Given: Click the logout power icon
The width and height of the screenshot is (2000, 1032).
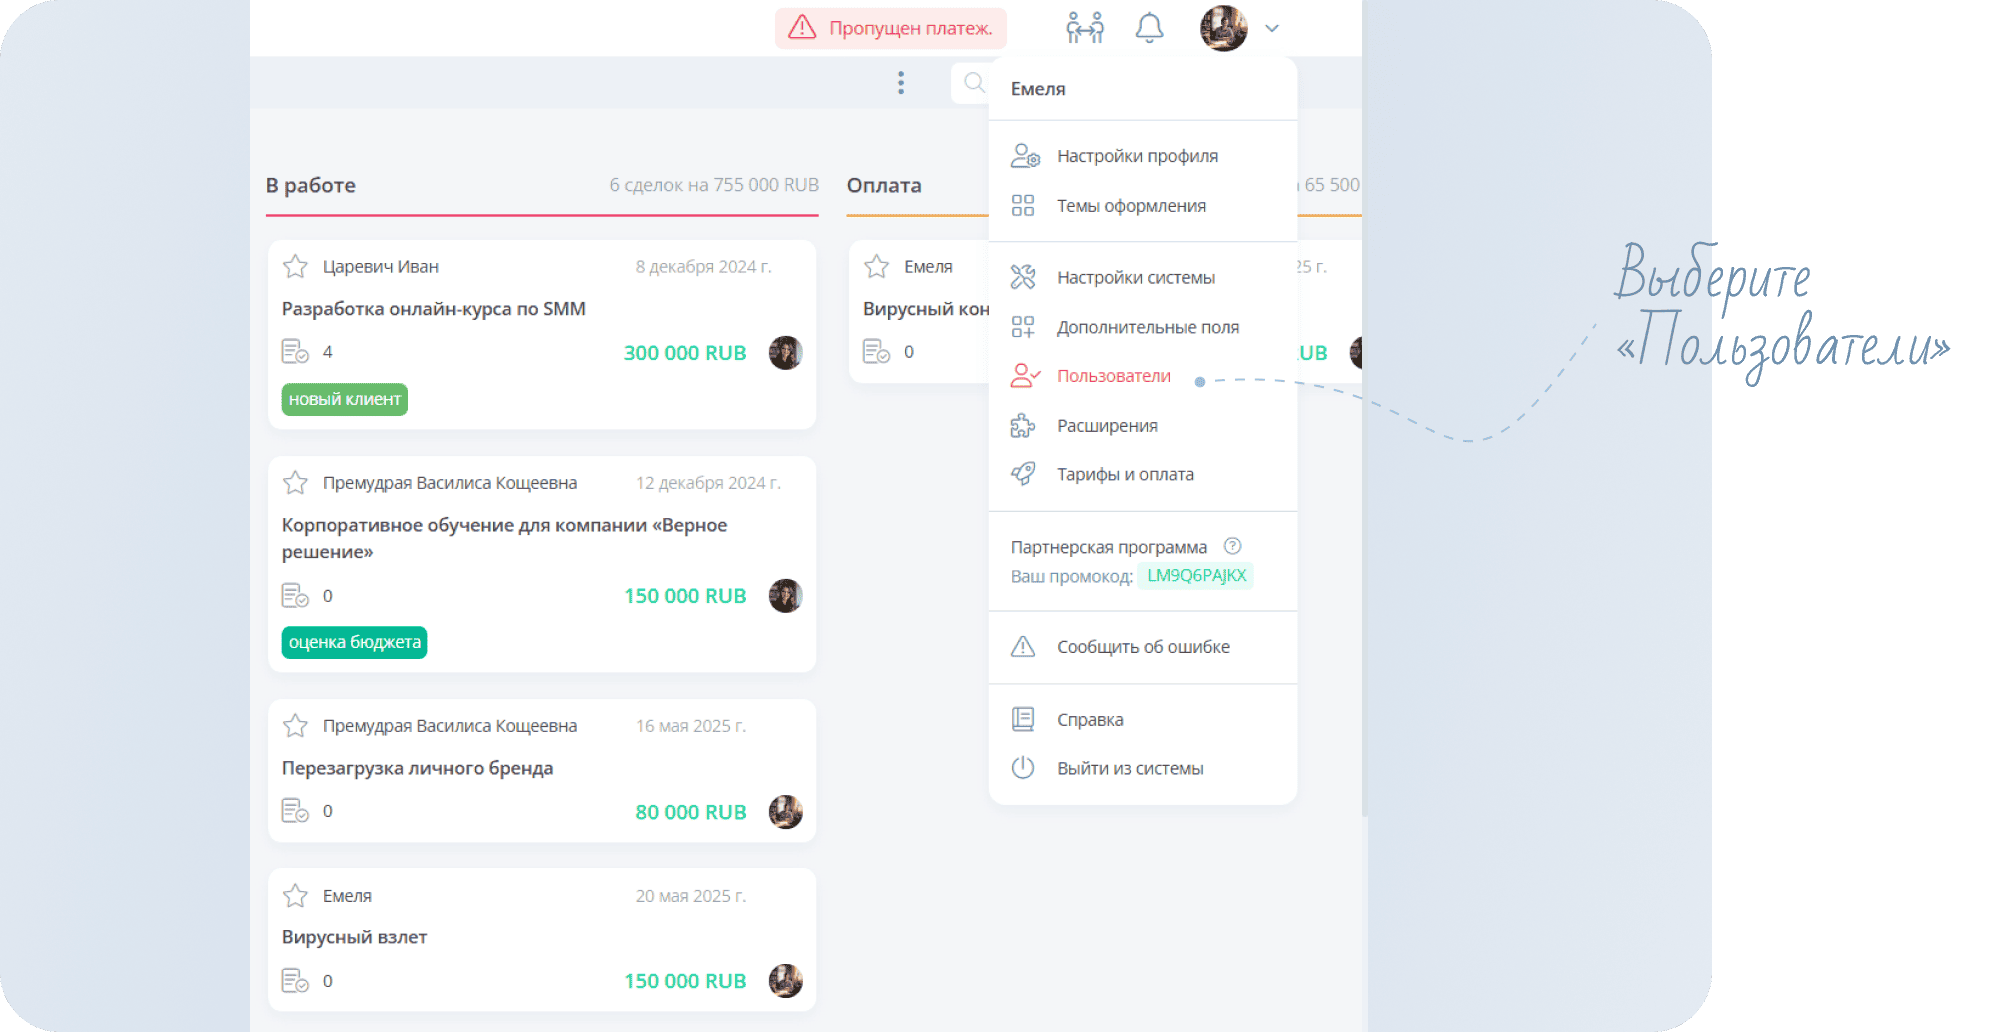Looking at the screenshot, I should [1023, 768].
